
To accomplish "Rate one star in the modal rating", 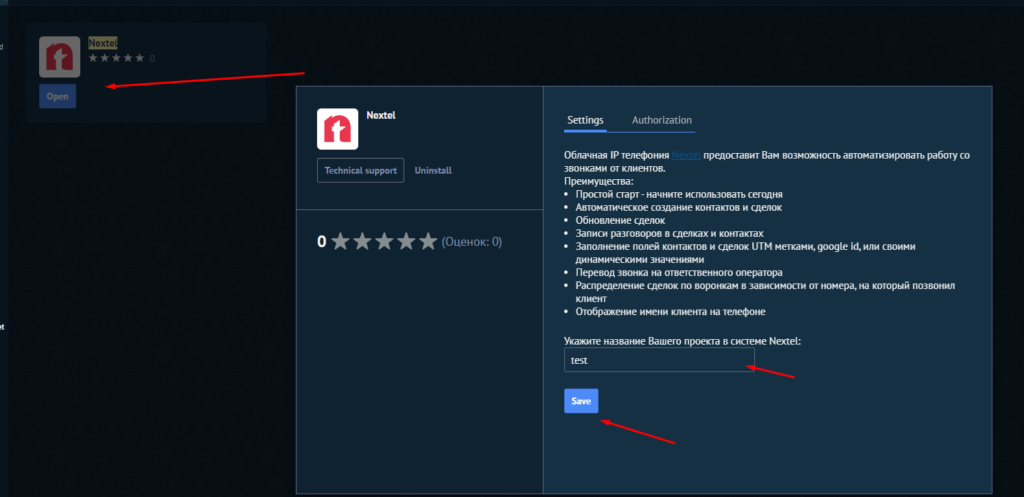I will click(341, 241).
